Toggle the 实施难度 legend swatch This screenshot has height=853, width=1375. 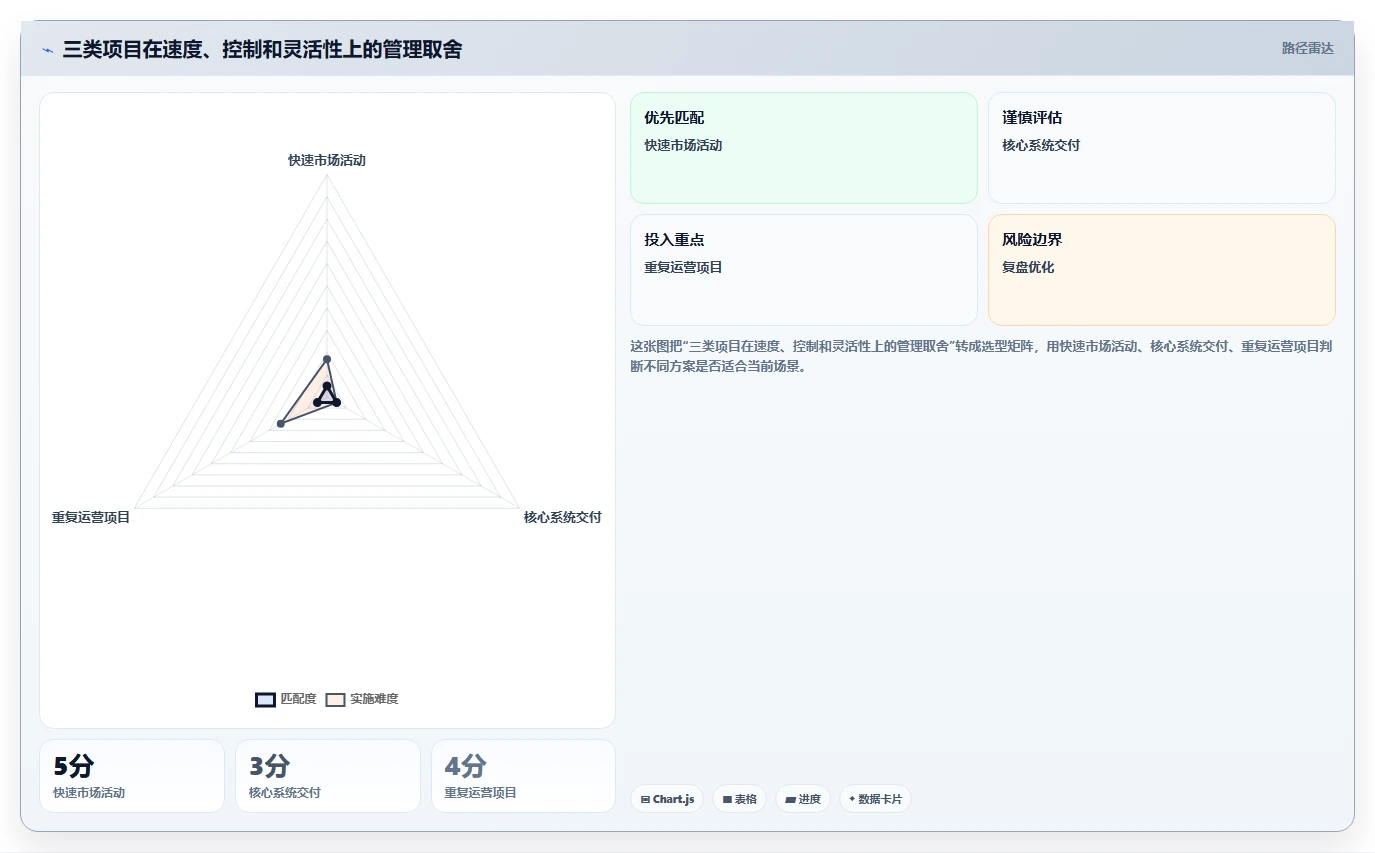pyautogui.click(x=335, y=699)
